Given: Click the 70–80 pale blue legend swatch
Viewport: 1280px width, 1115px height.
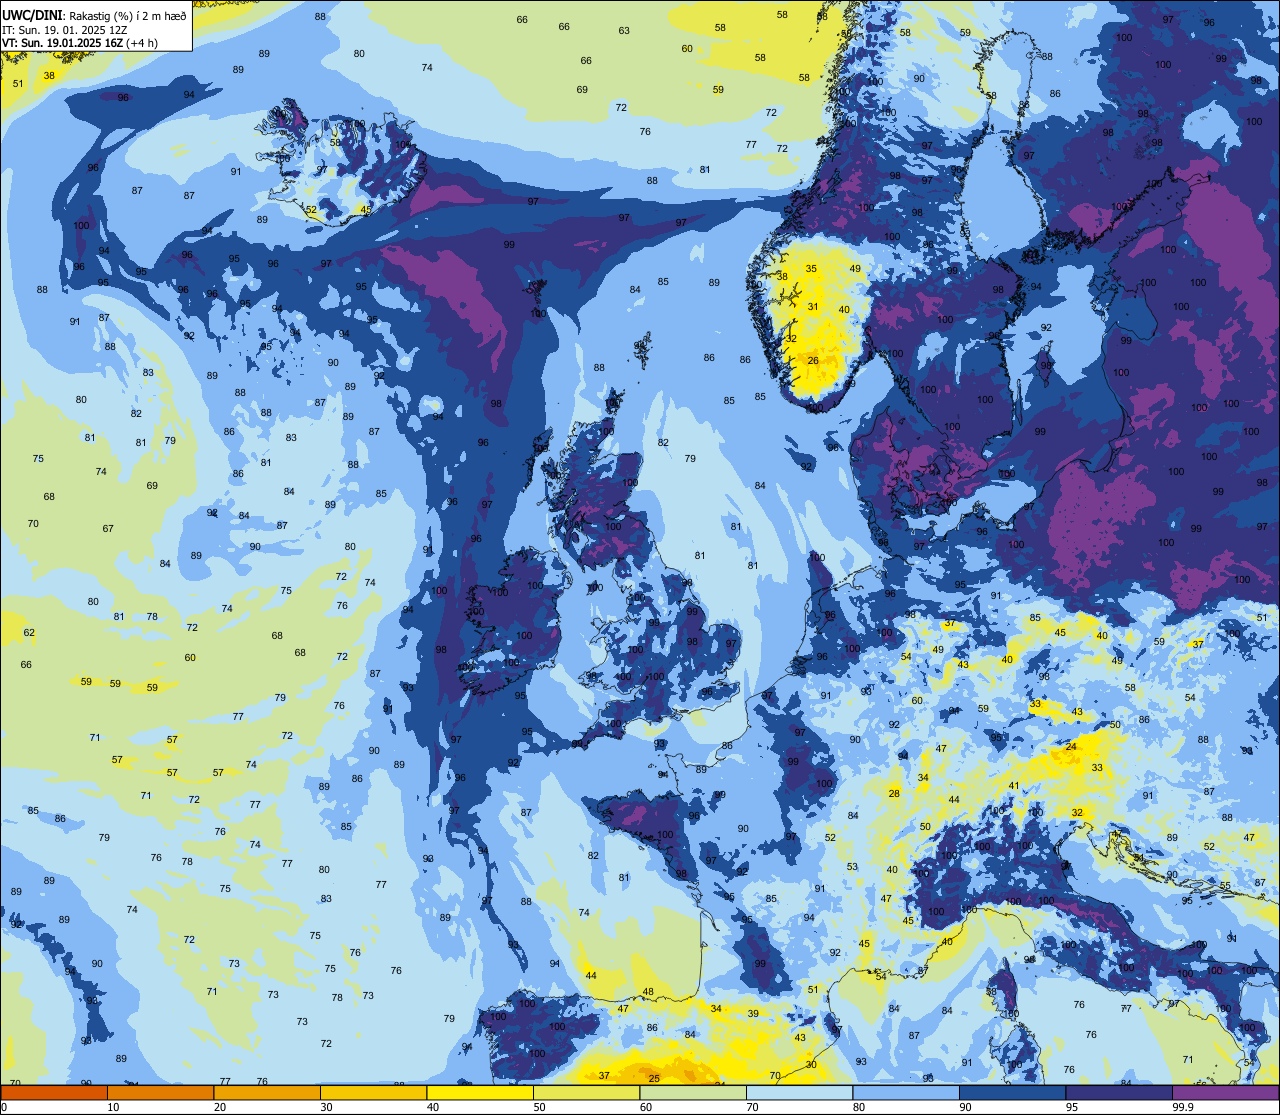Looking at the screenshot, I should point(800,1092).
